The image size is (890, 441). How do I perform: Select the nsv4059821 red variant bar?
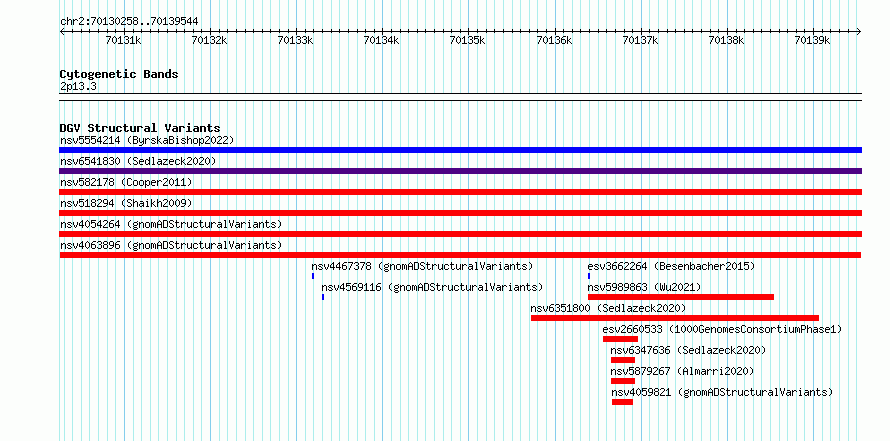click(x=622, y=402)
